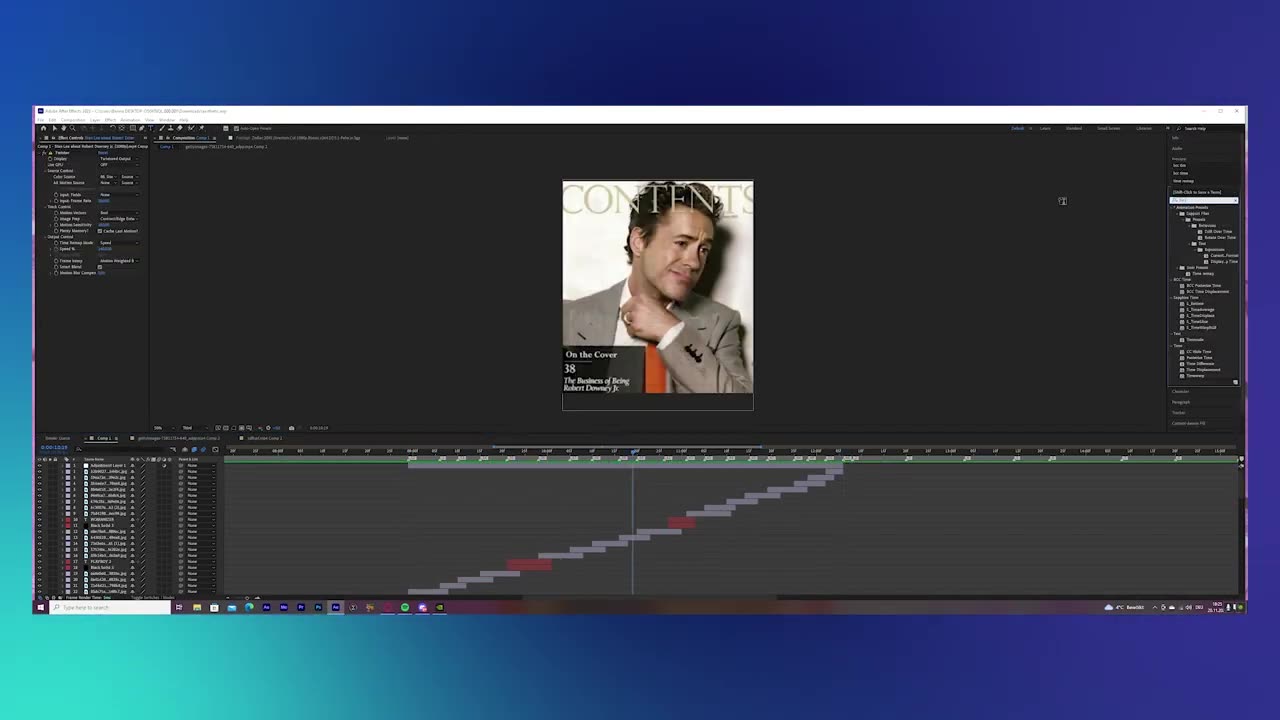Open the Frame Interp dropdown
1280x720 pixels.
pos(119,261)
